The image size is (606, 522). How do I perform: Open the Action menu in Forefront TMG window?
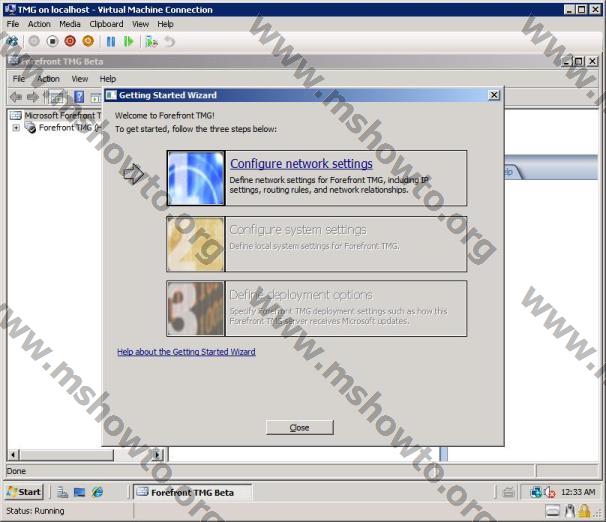pyautogui.click(x=48, y=79)
